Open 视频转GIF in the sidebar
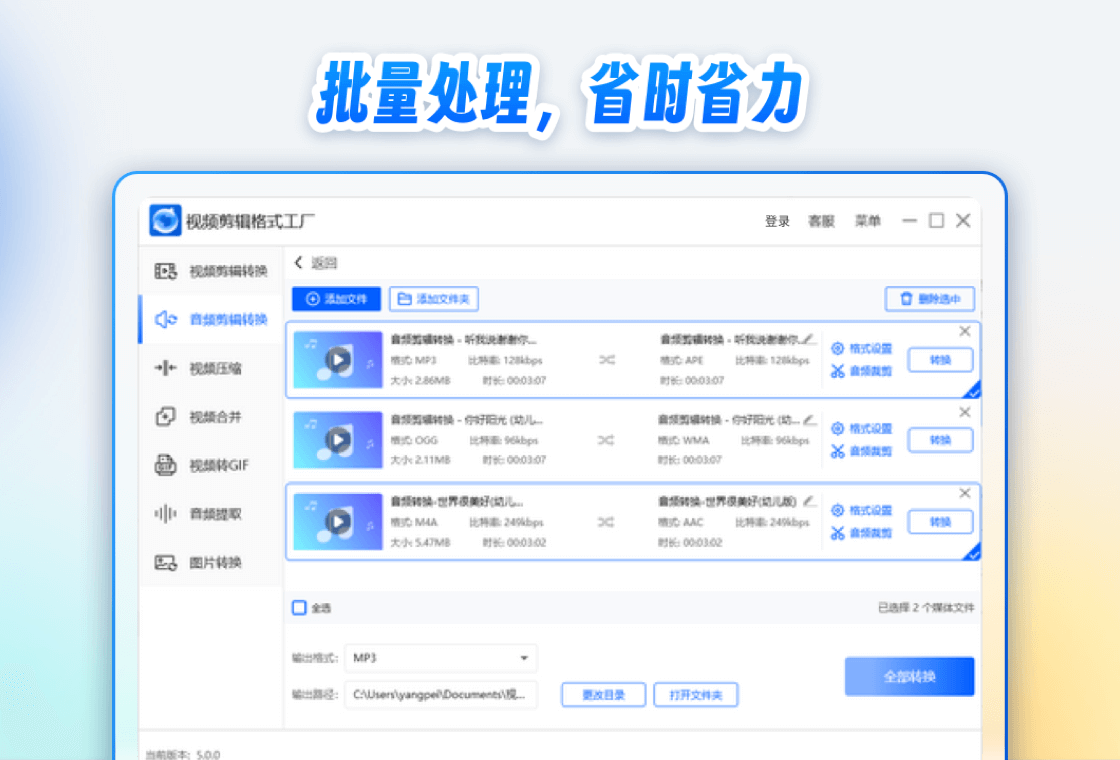Viewport: 1120px width, 760px height. click(x=211, y=465)
